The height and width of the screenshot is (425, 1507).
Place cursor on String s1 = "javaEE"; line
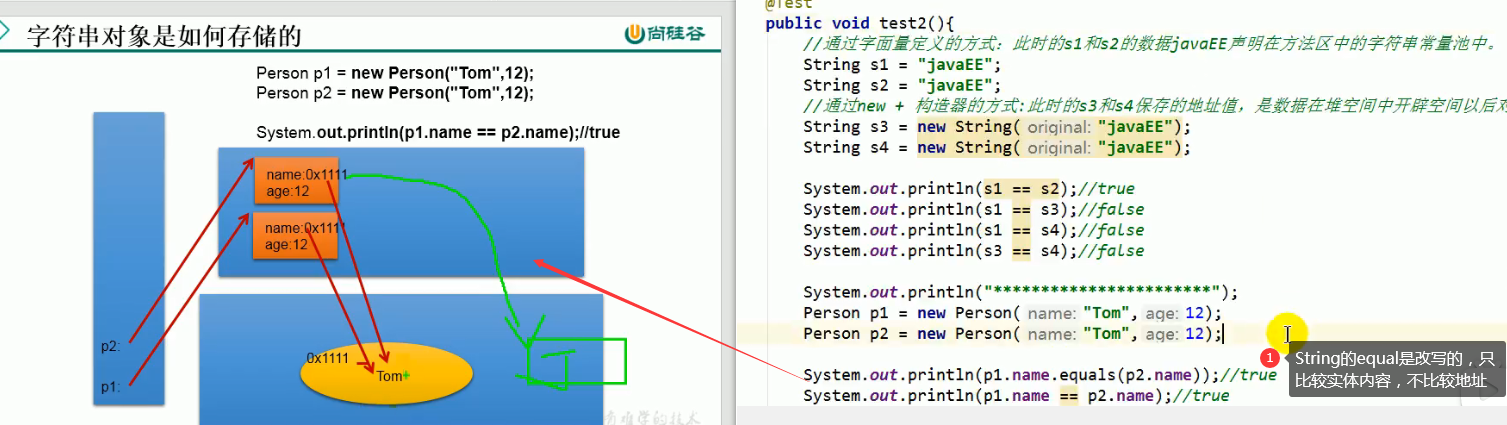tap(902, 65)
